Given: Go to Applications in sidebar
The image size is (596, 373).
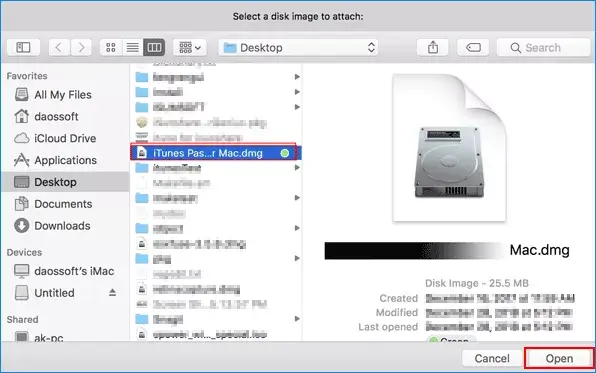Looking at the screenshot, I should coord(65,160).
